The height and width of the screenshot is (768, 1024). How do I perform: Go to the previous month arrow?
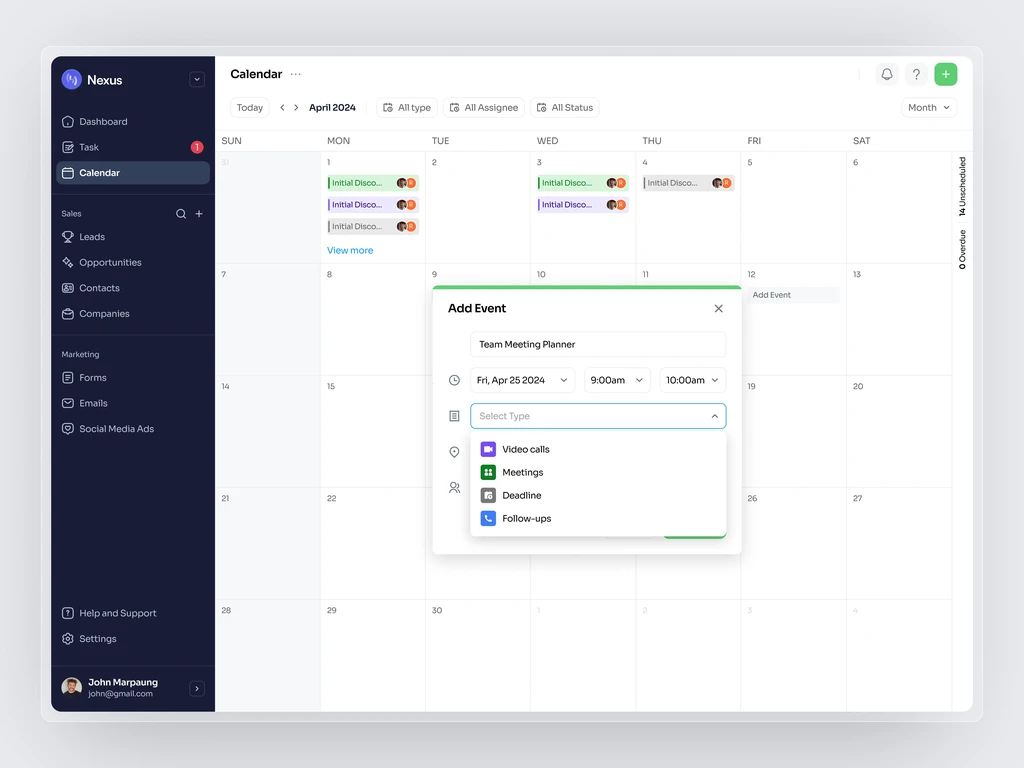282,108
